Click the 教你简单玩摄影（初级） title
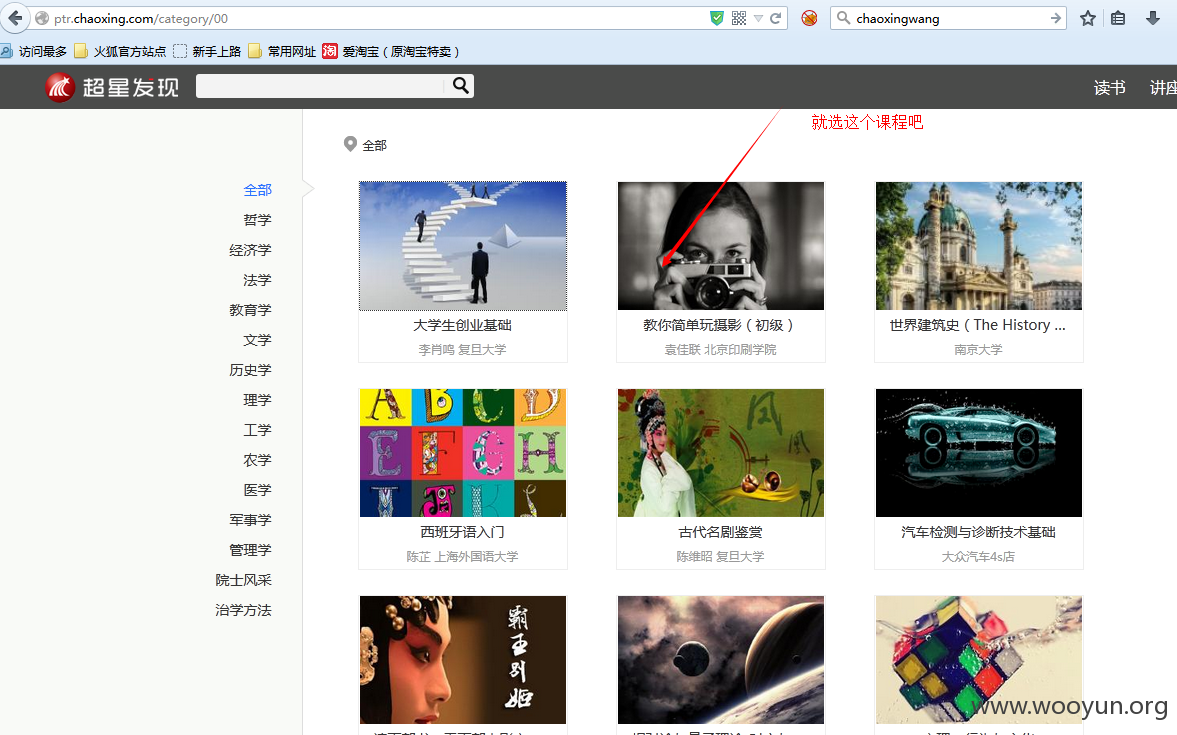 click(x=721, y=325)
